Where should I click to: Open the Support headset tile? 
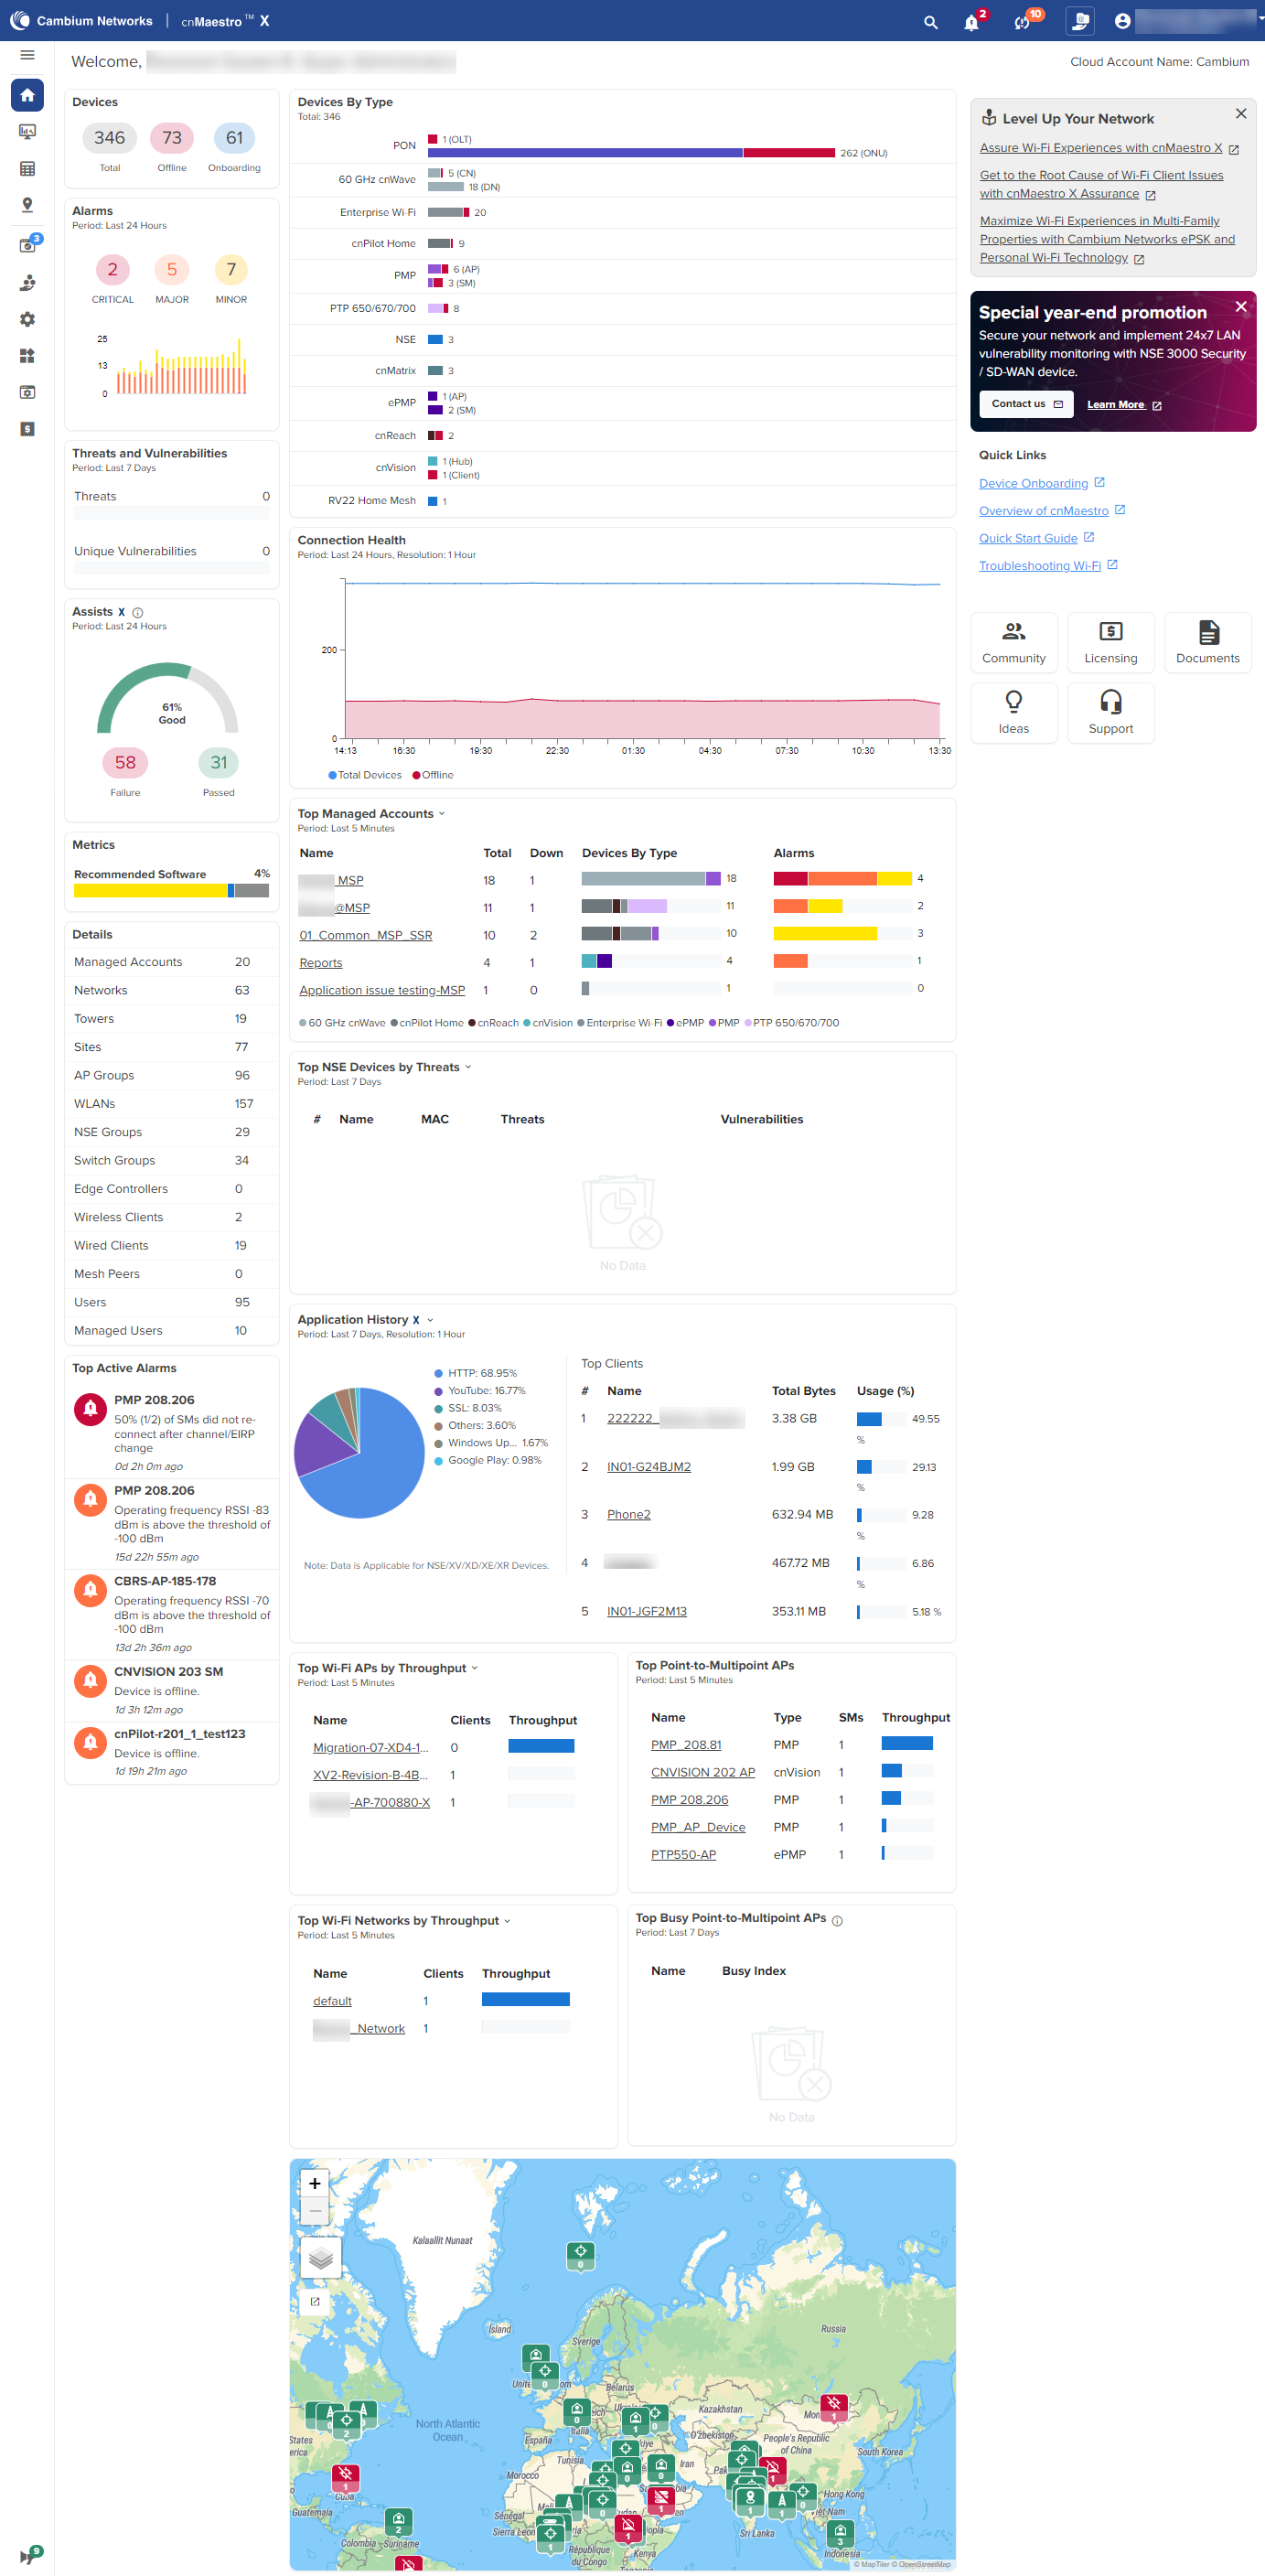click(1110, 712)
